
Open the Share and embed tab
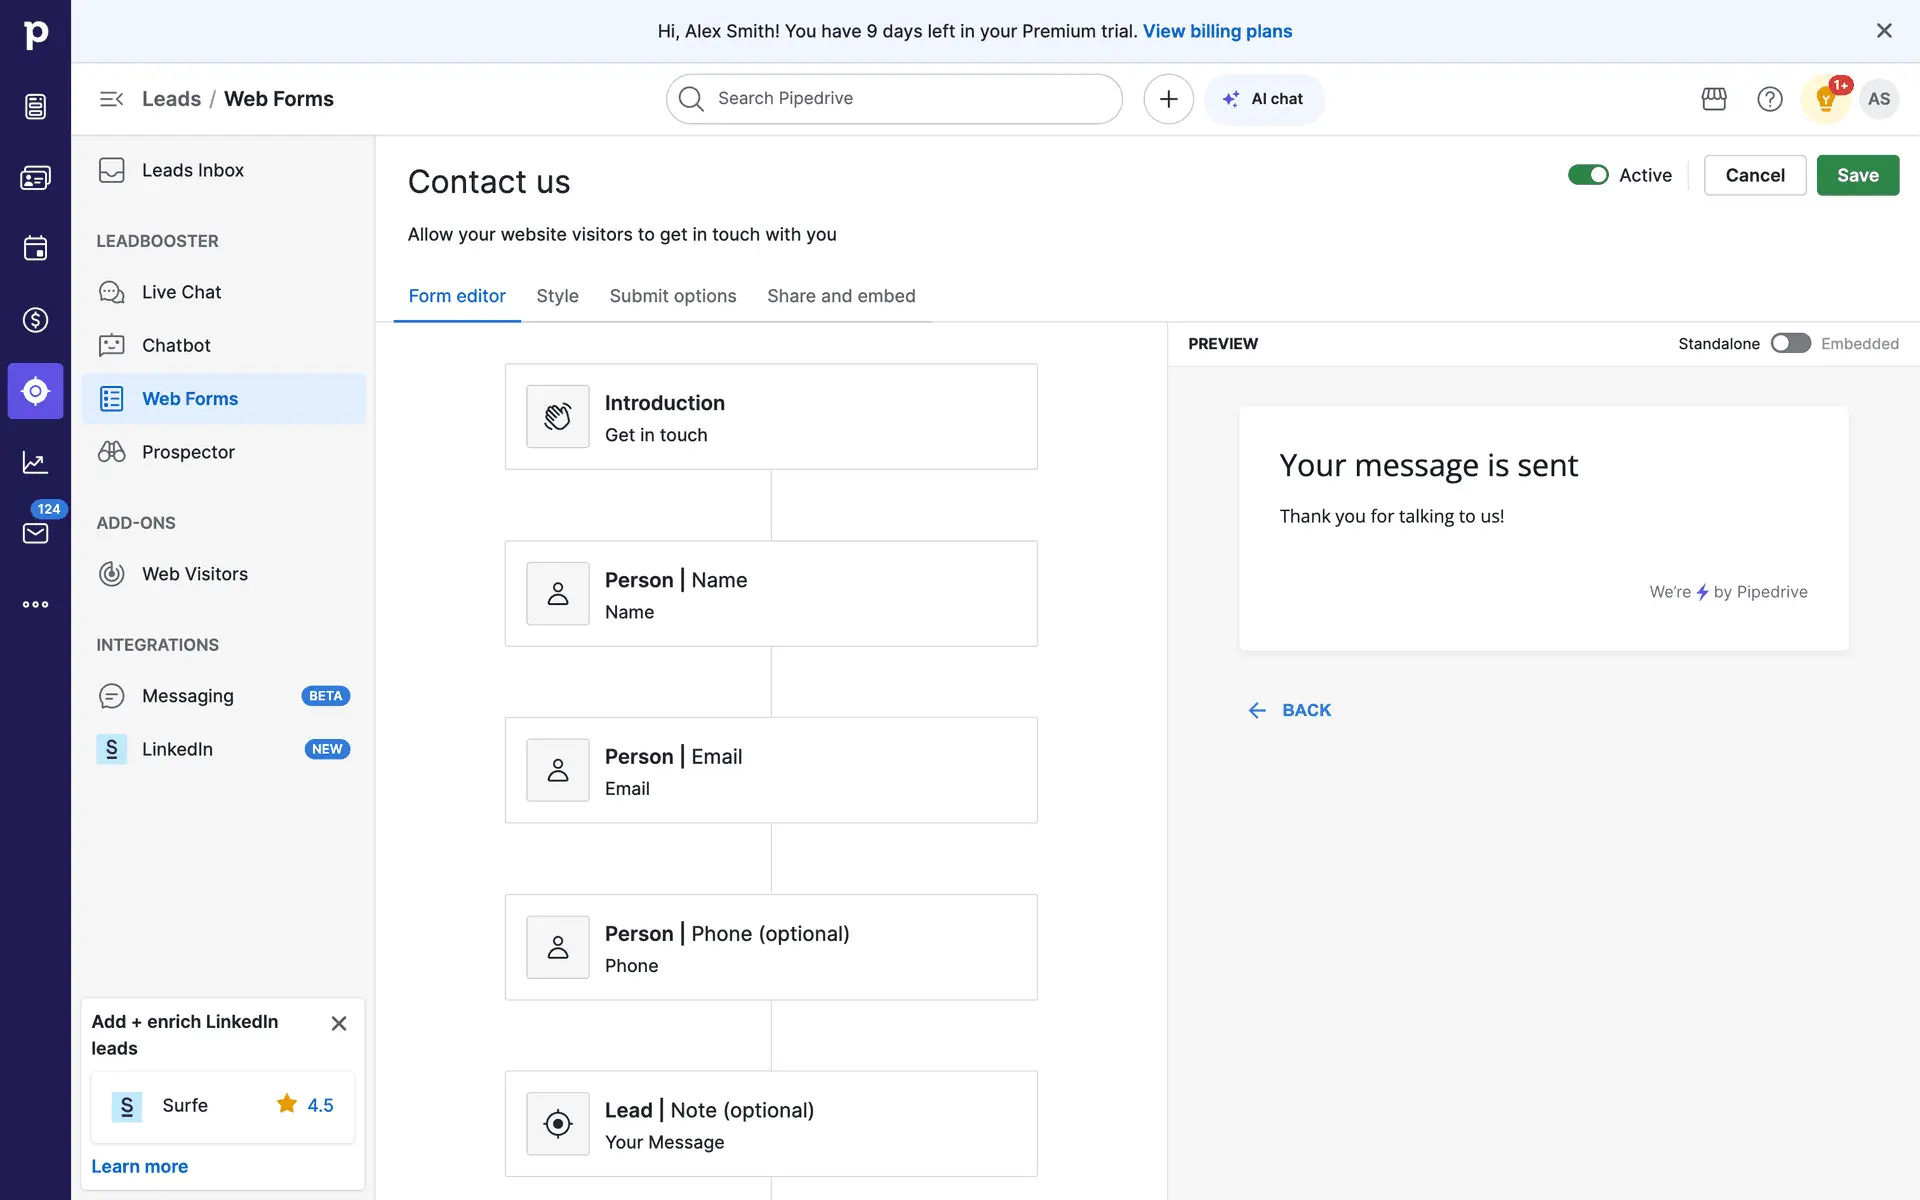[x=841, y=296]
